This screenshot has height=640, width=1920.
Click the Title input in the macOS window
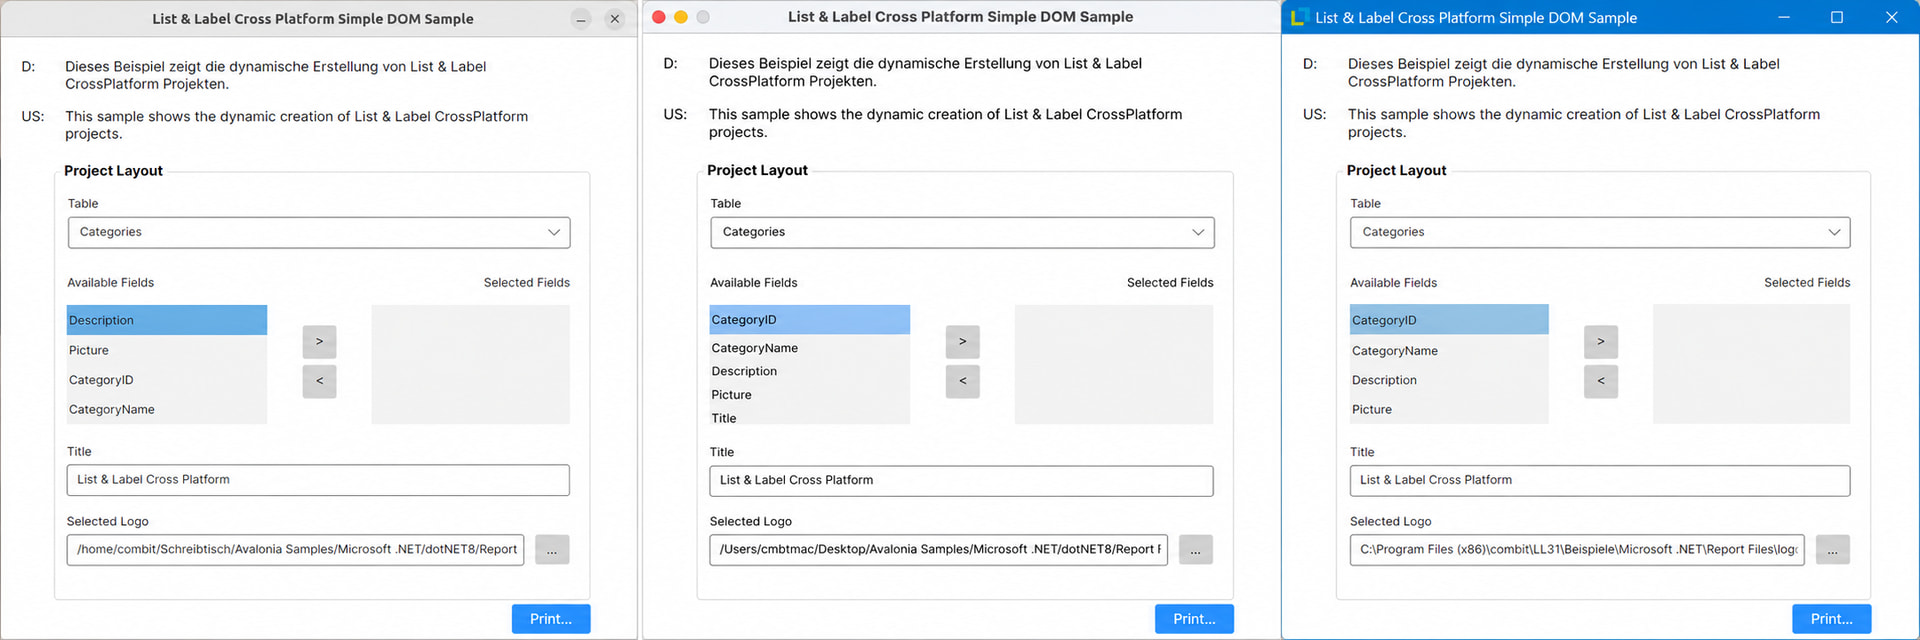[x=961, y=480]
